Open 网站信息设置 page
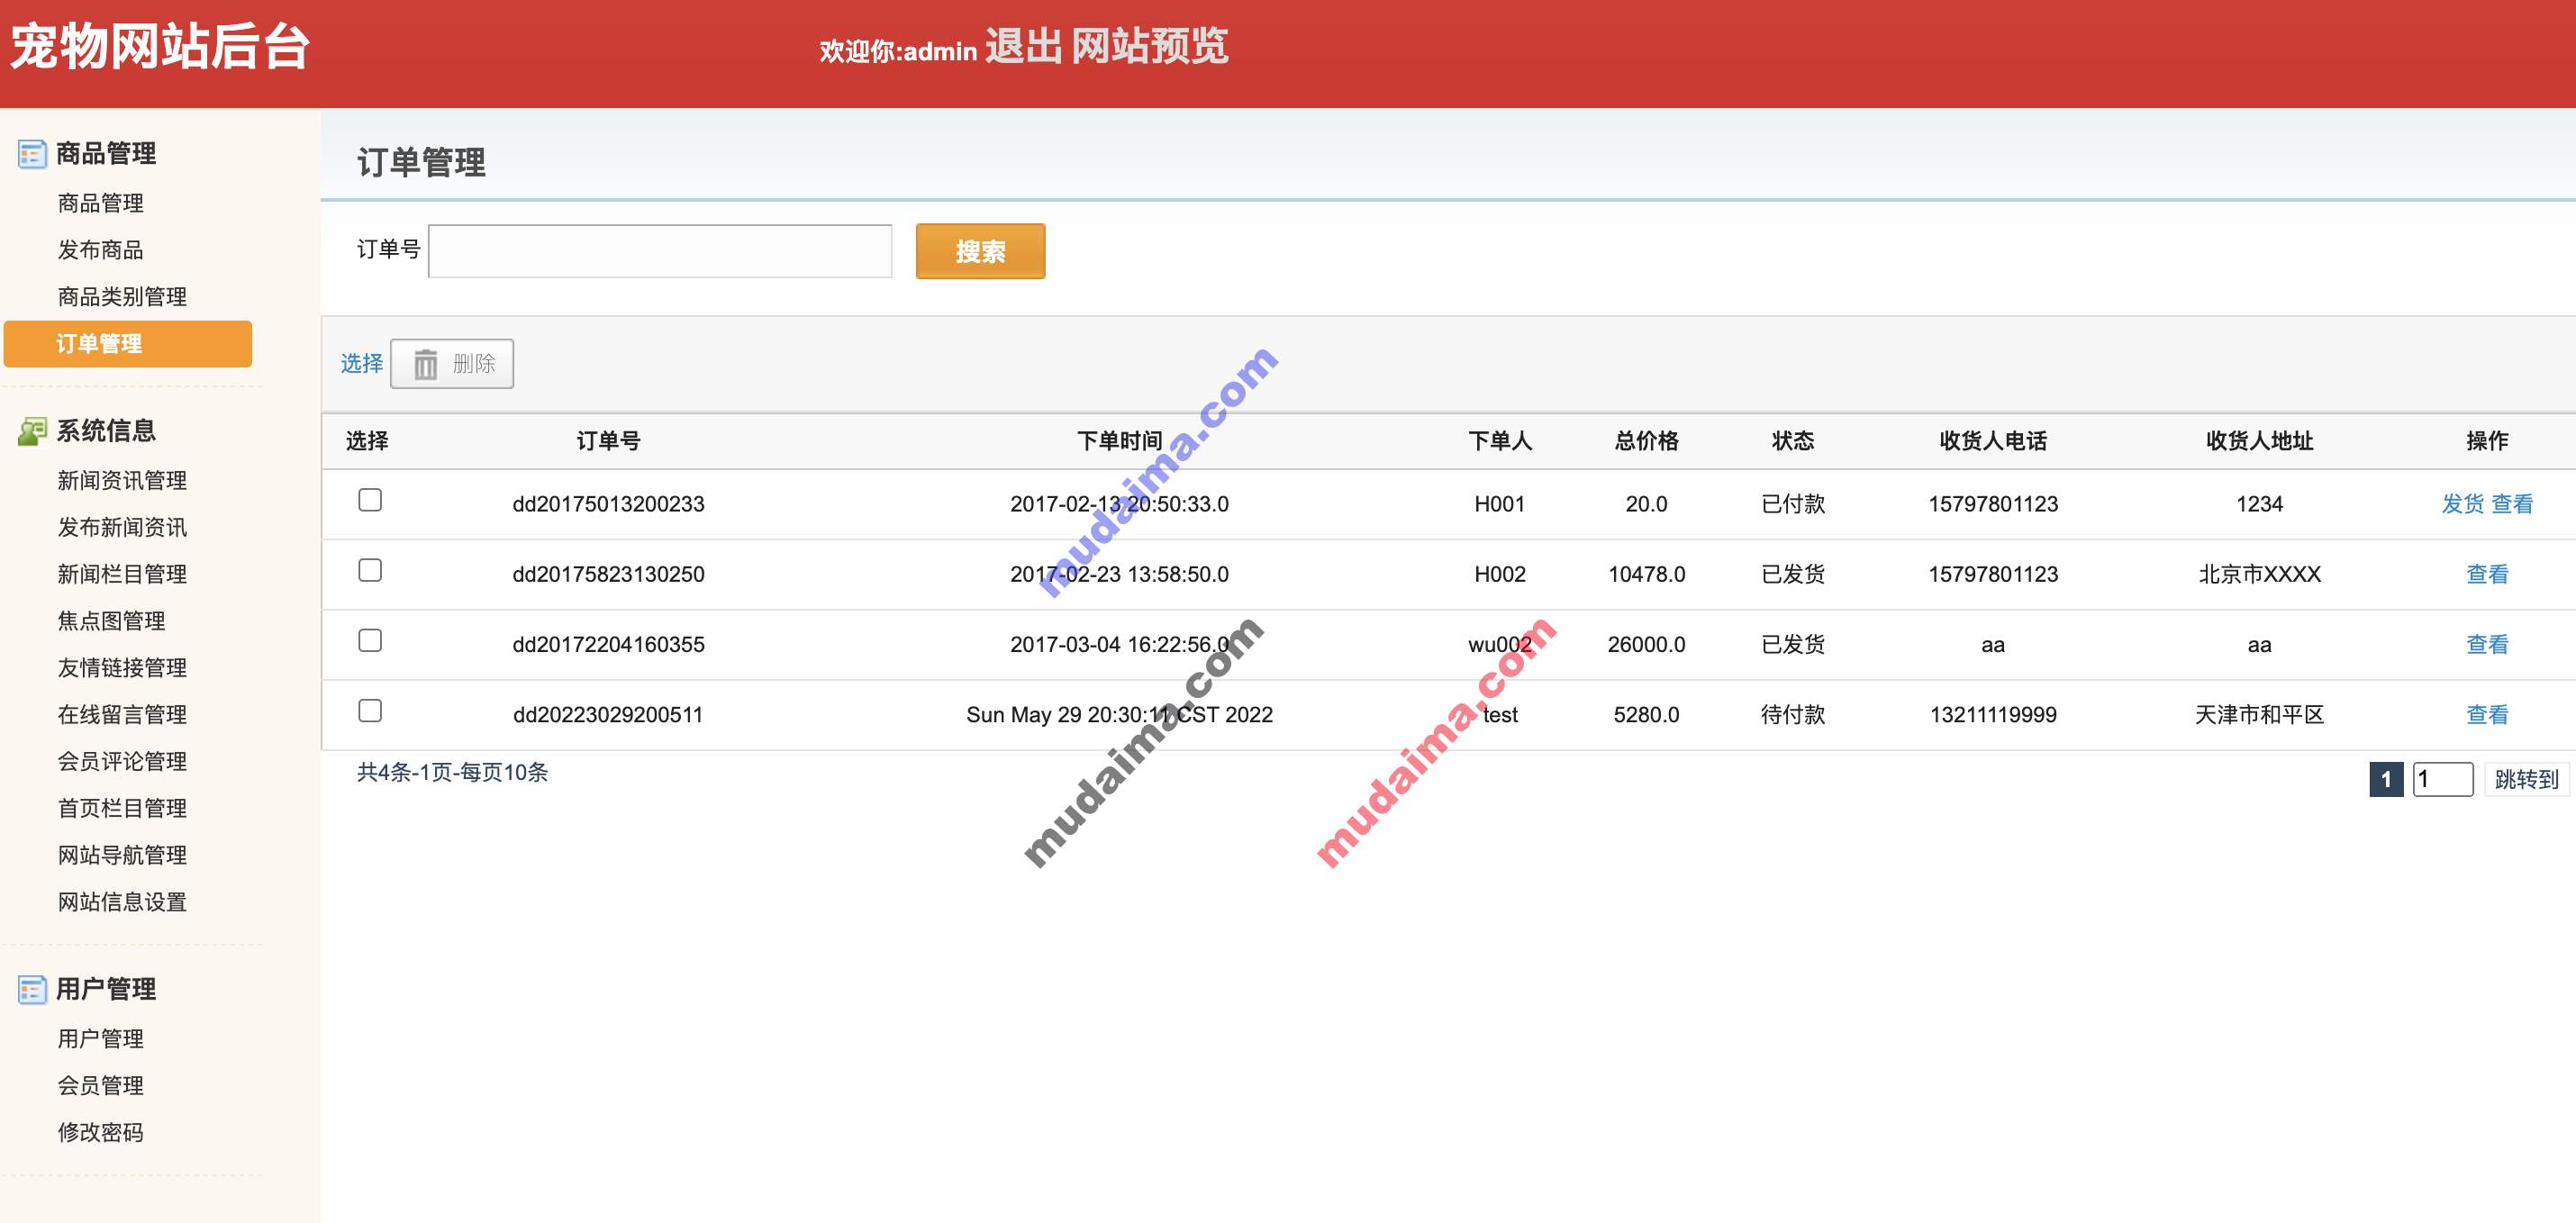The height and width of the screenshot is (1223, 2576). [x=122, y=903]
